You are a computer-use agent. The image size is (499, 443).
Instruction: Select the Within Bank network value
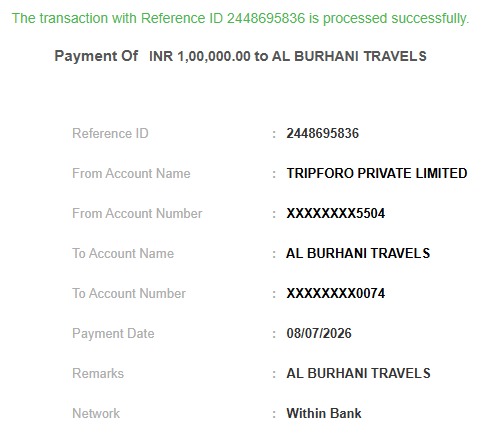pos(324,413)
